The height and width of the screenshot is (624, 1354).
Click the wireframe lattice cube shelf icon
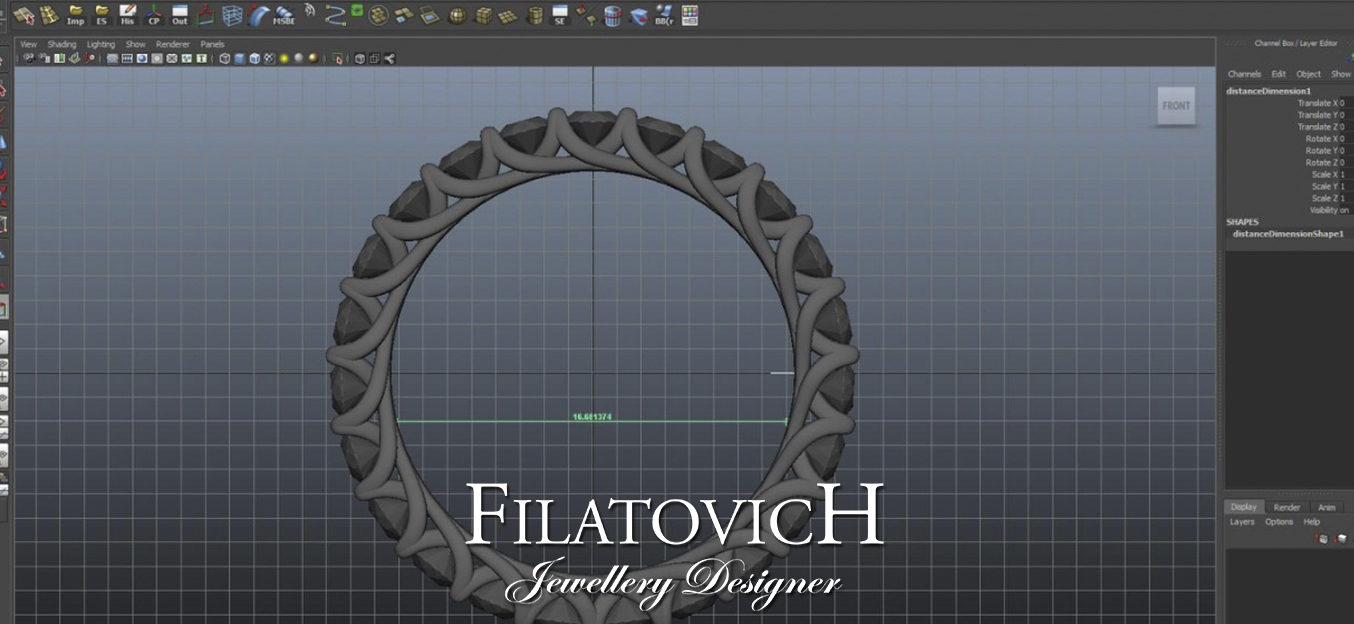[x=232, y=16]
